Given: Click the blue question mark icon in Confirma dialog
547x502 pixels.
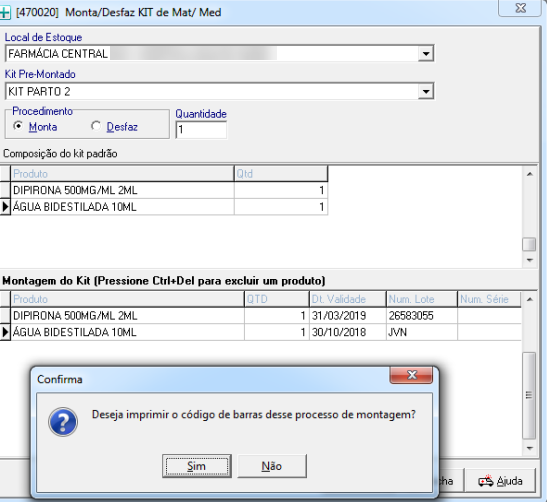Looking at the screenshot, I should pyautogui.click(x=63, y=422).
